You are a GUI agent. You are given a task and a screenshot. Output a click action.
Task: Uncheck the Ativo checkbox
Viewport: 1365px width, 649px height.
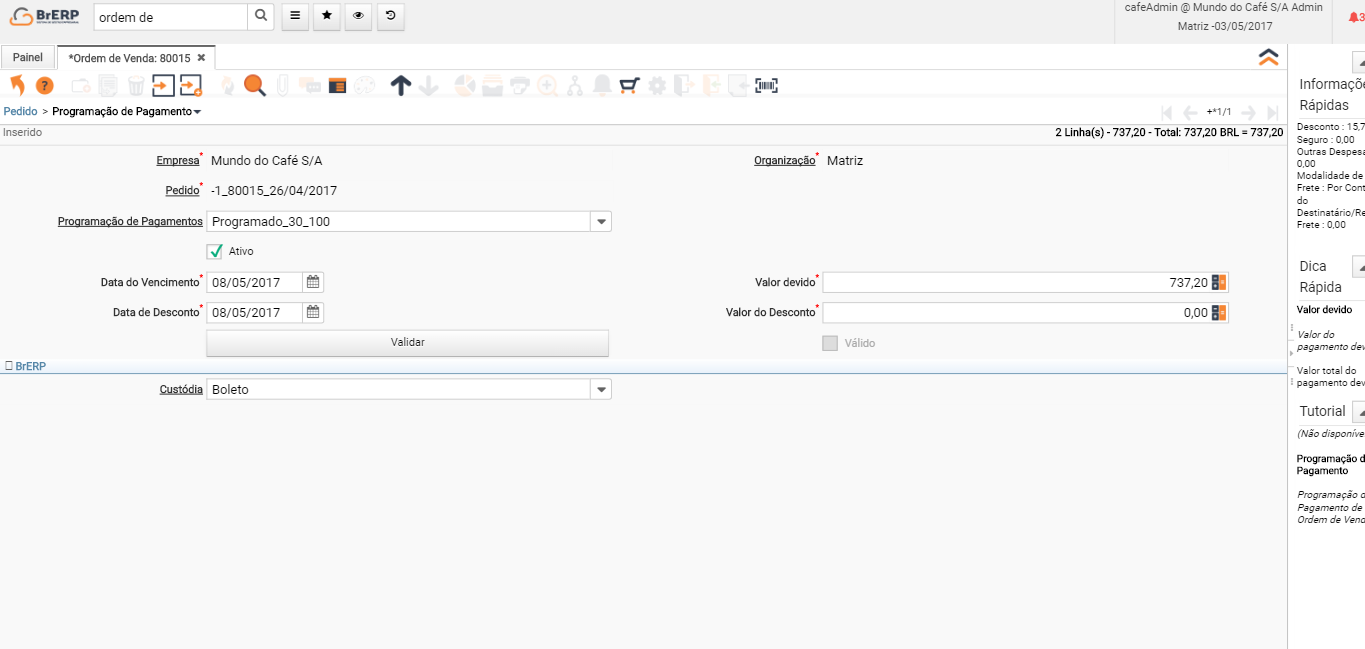[214, 251]
